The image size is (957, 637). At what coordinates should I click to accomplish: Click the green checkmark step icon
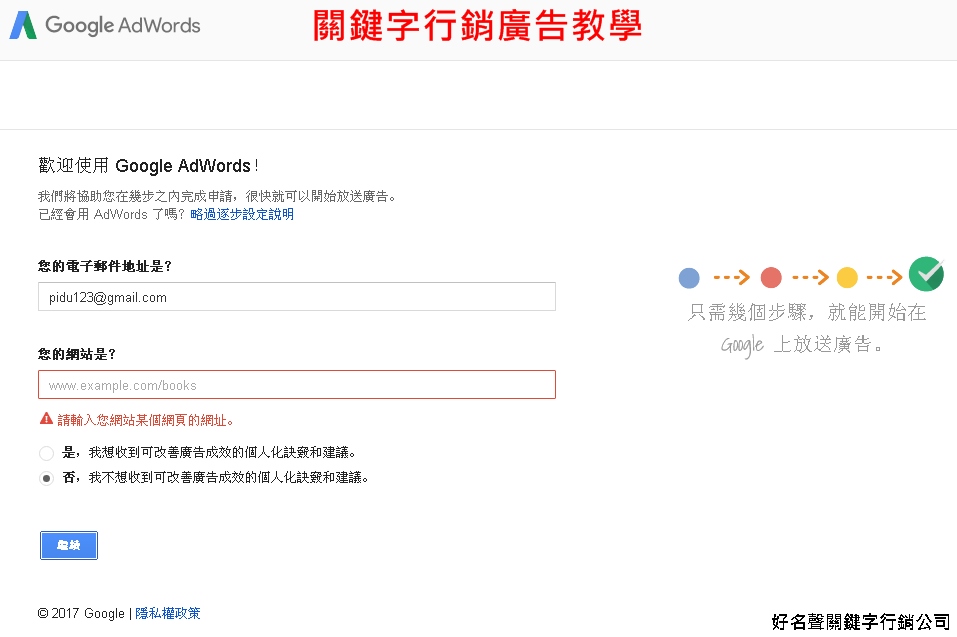tap(926, 274)
